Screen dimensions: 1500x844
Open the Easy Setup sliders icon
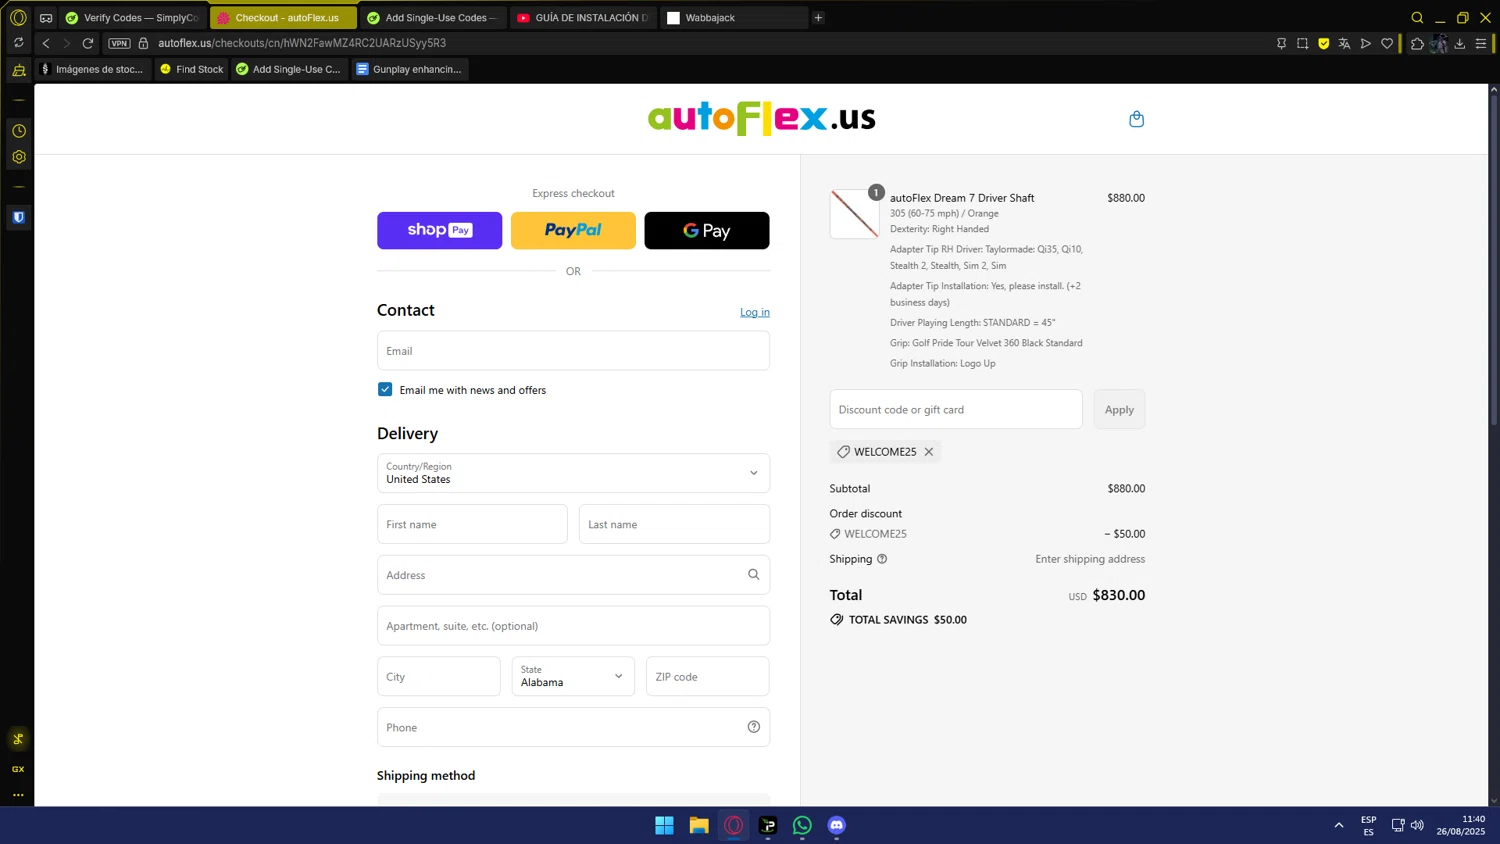[1481, 43]
